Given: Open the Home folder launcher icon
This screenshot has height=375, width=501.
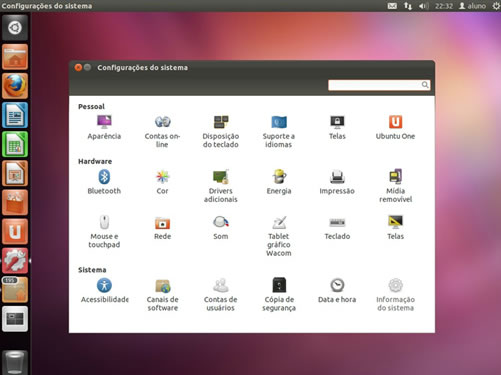Looking at the screenshot, I should pos(15,57).
